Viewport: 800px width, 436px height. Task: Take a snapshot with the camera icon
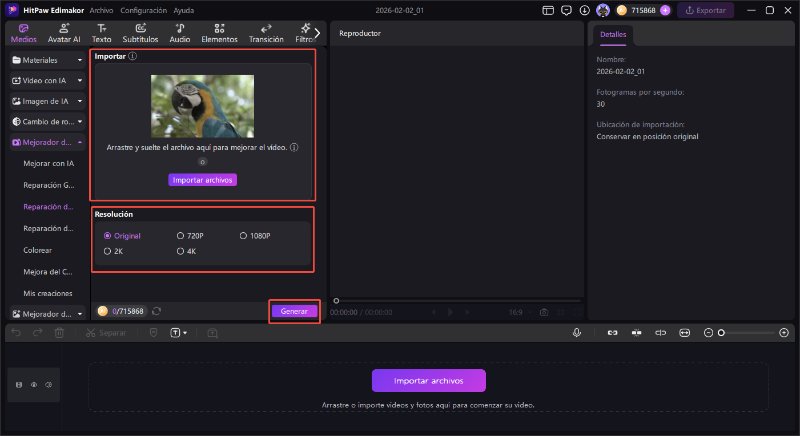544,312
